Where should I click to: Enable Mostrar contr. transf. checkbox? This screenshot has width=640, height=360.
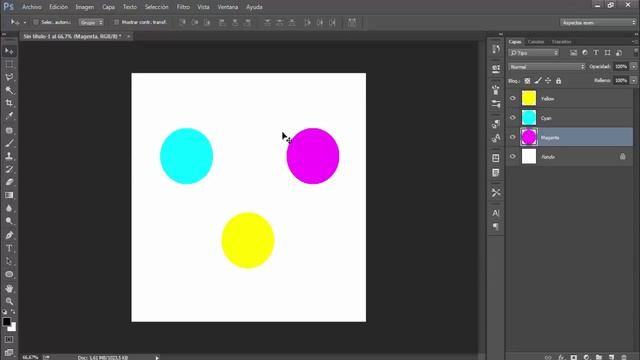pos(116,22)
